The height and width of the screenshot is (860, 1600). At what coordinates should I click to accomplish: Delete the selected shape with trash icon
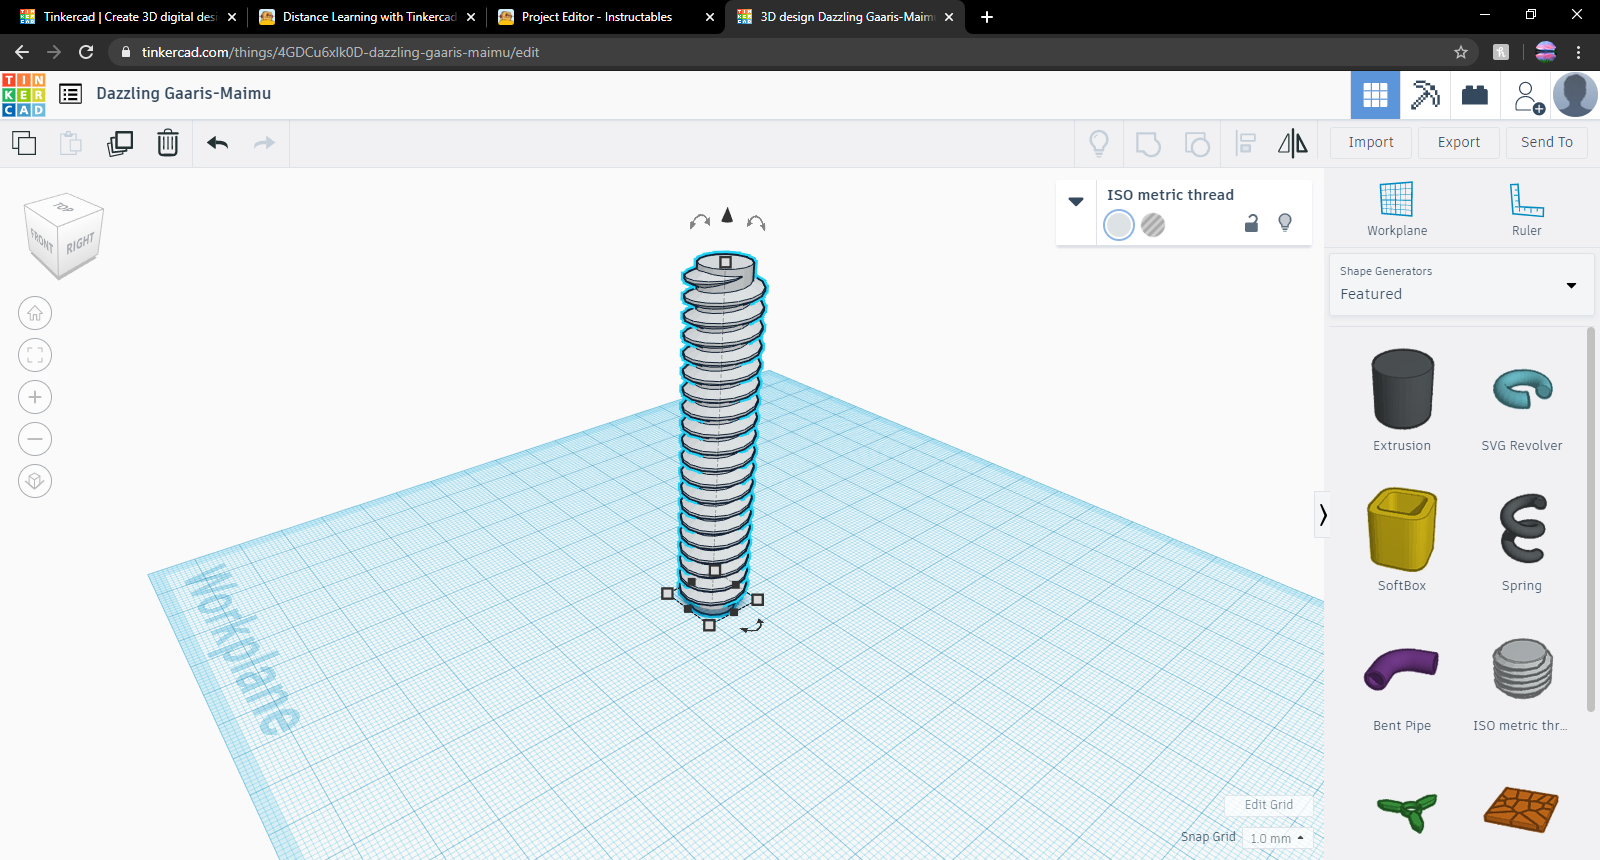click(x=168, y=143)
